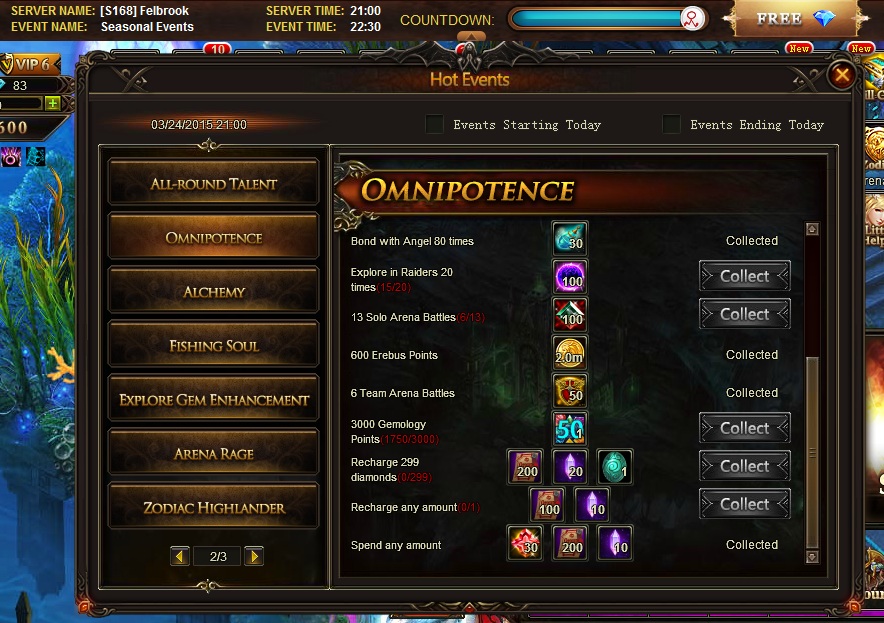Click the FREE diamond banner

click(x=795, y=19)
